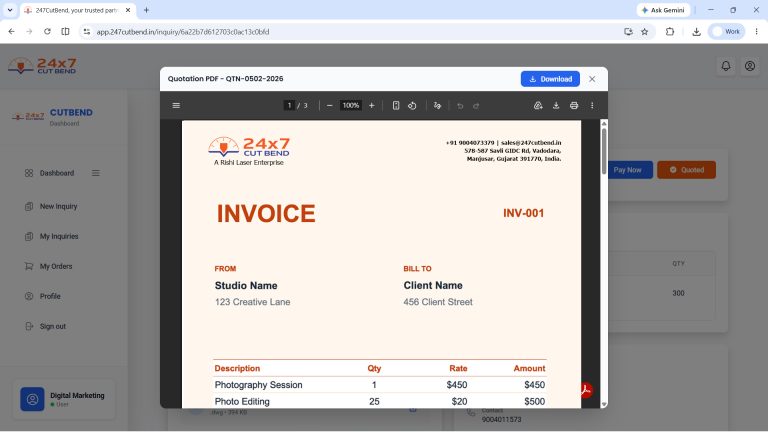Click the Adobe Acrobat floating icon
This screenshot has width=768, height=432.
(586, 390)
